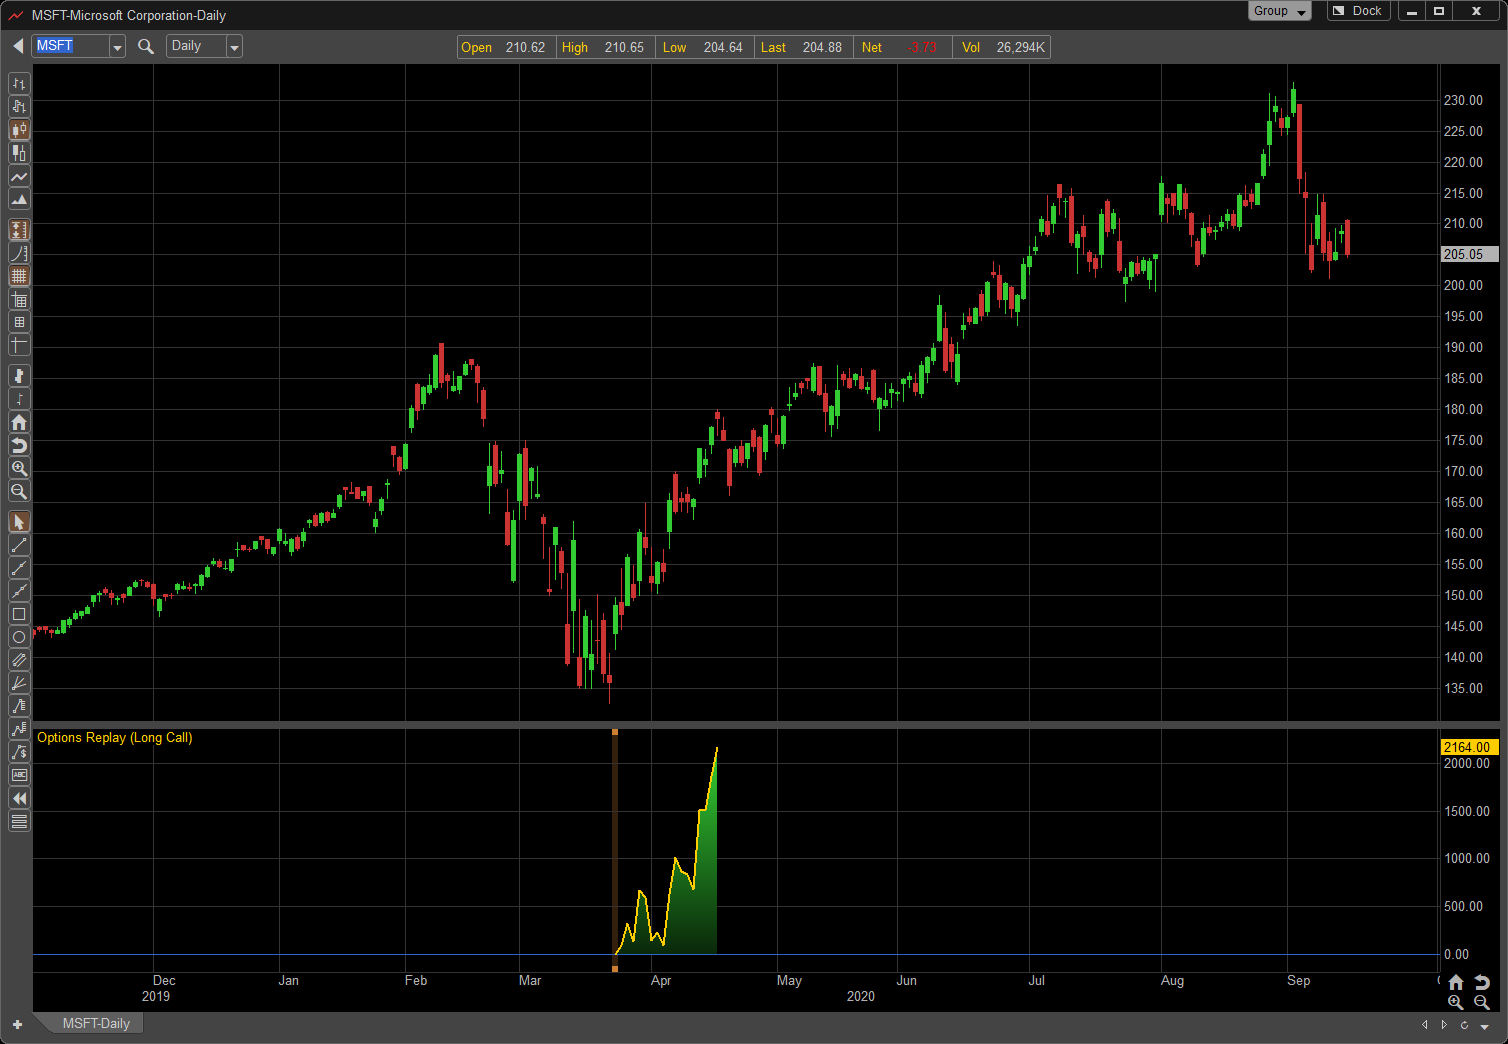The image size is (1508, 1044).
Task: Toggle the chart grid lines button
Action: point(19,276)
